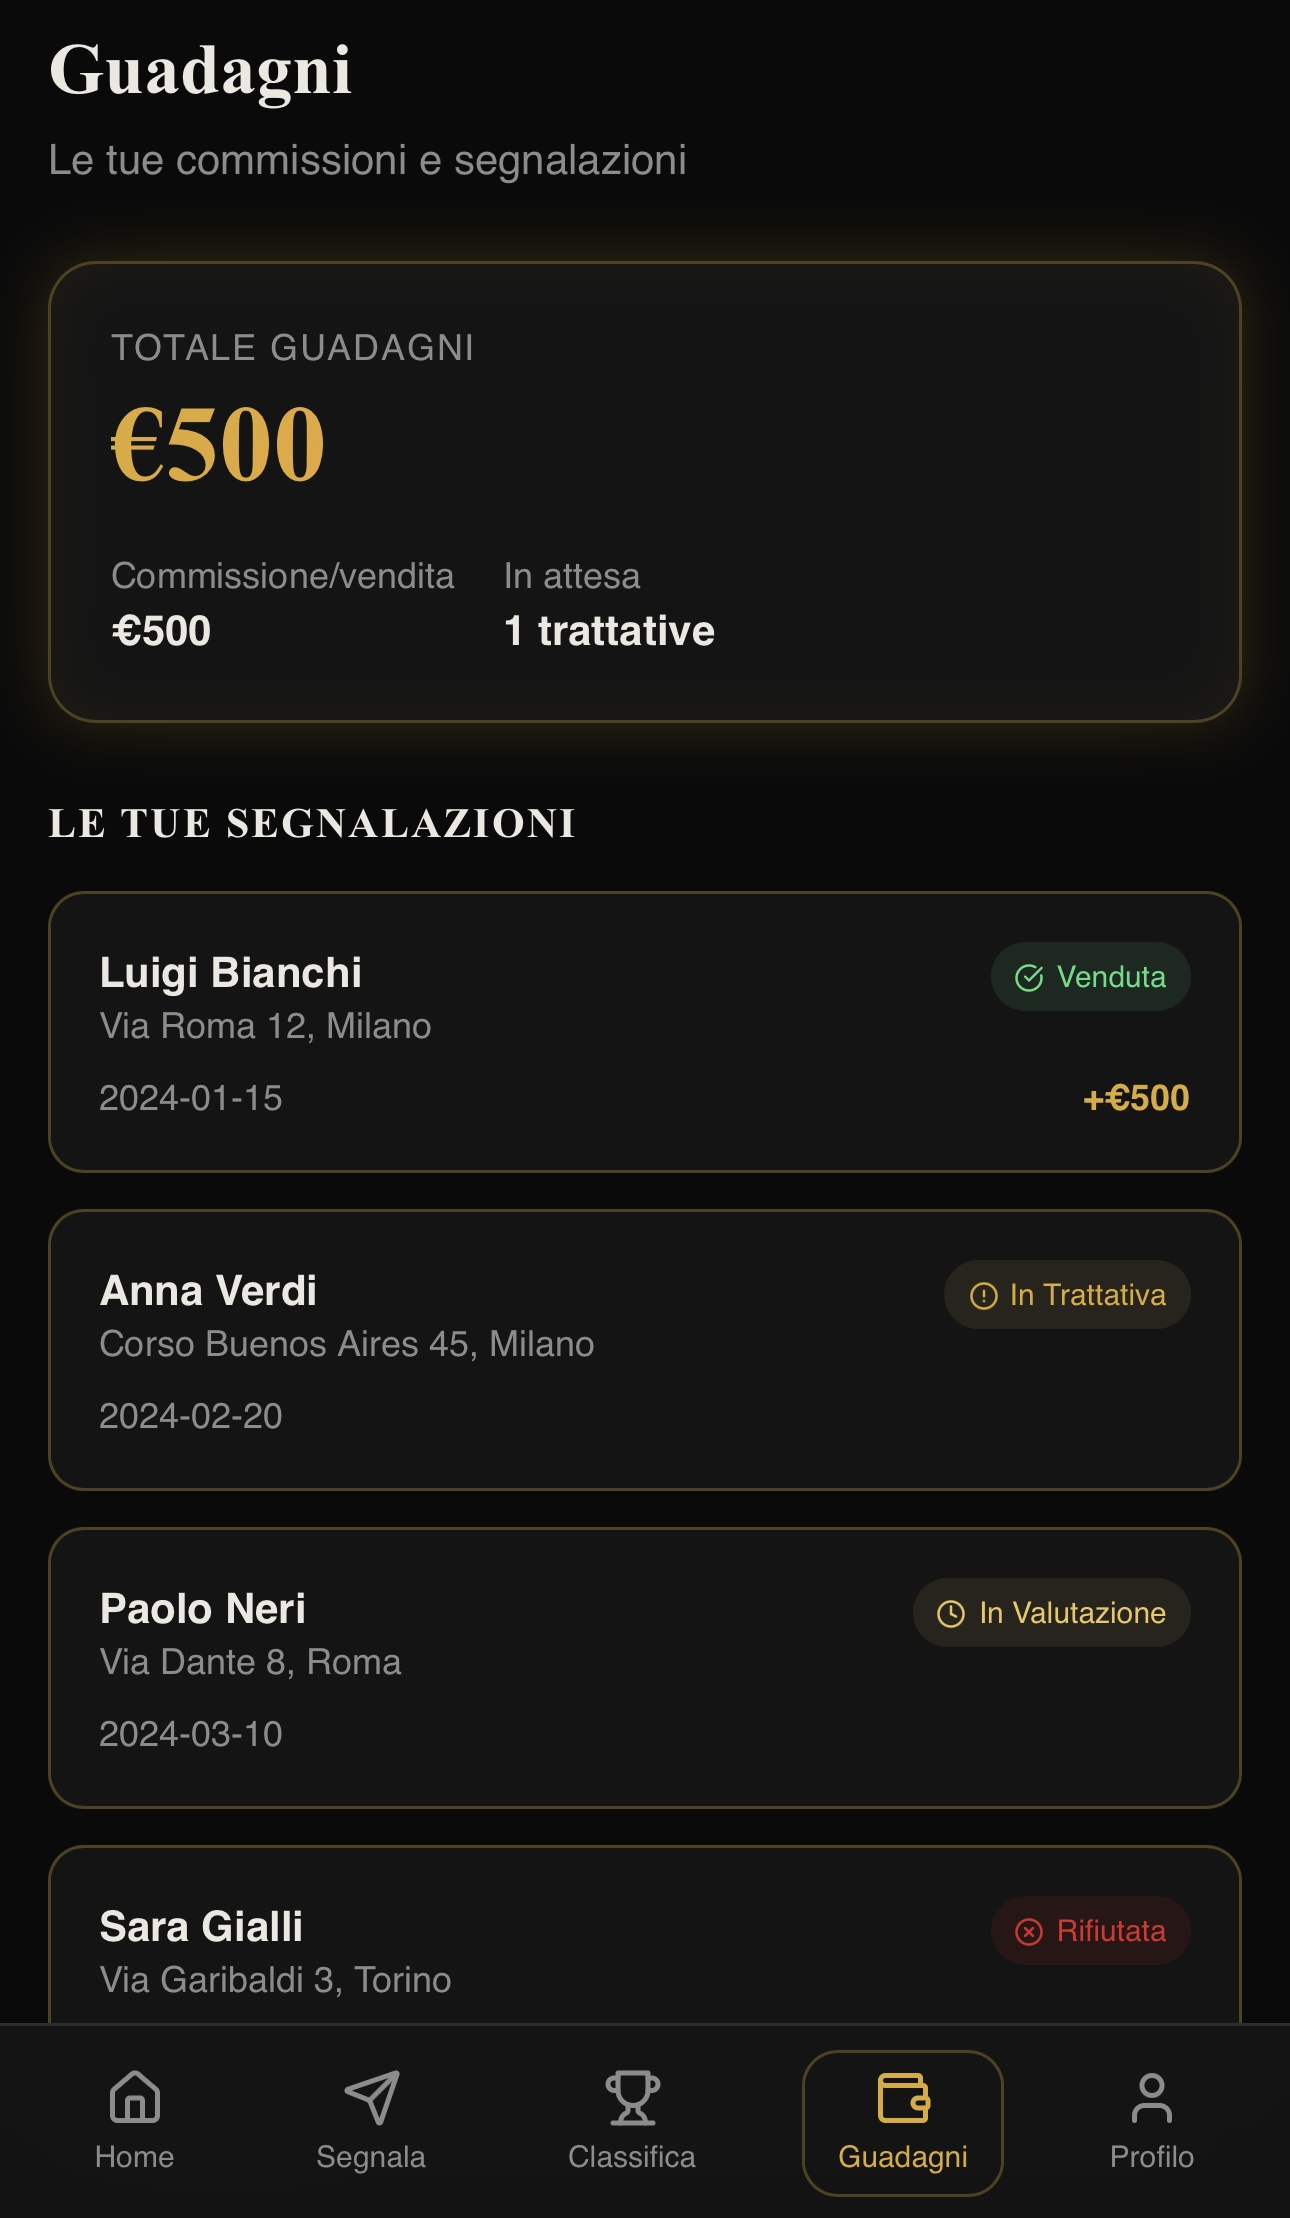Image resolution: width=1290 pixels, height=2218 pixels.
Task: Open Anna Verdi referral name
Action: (x=208, y=1291)
